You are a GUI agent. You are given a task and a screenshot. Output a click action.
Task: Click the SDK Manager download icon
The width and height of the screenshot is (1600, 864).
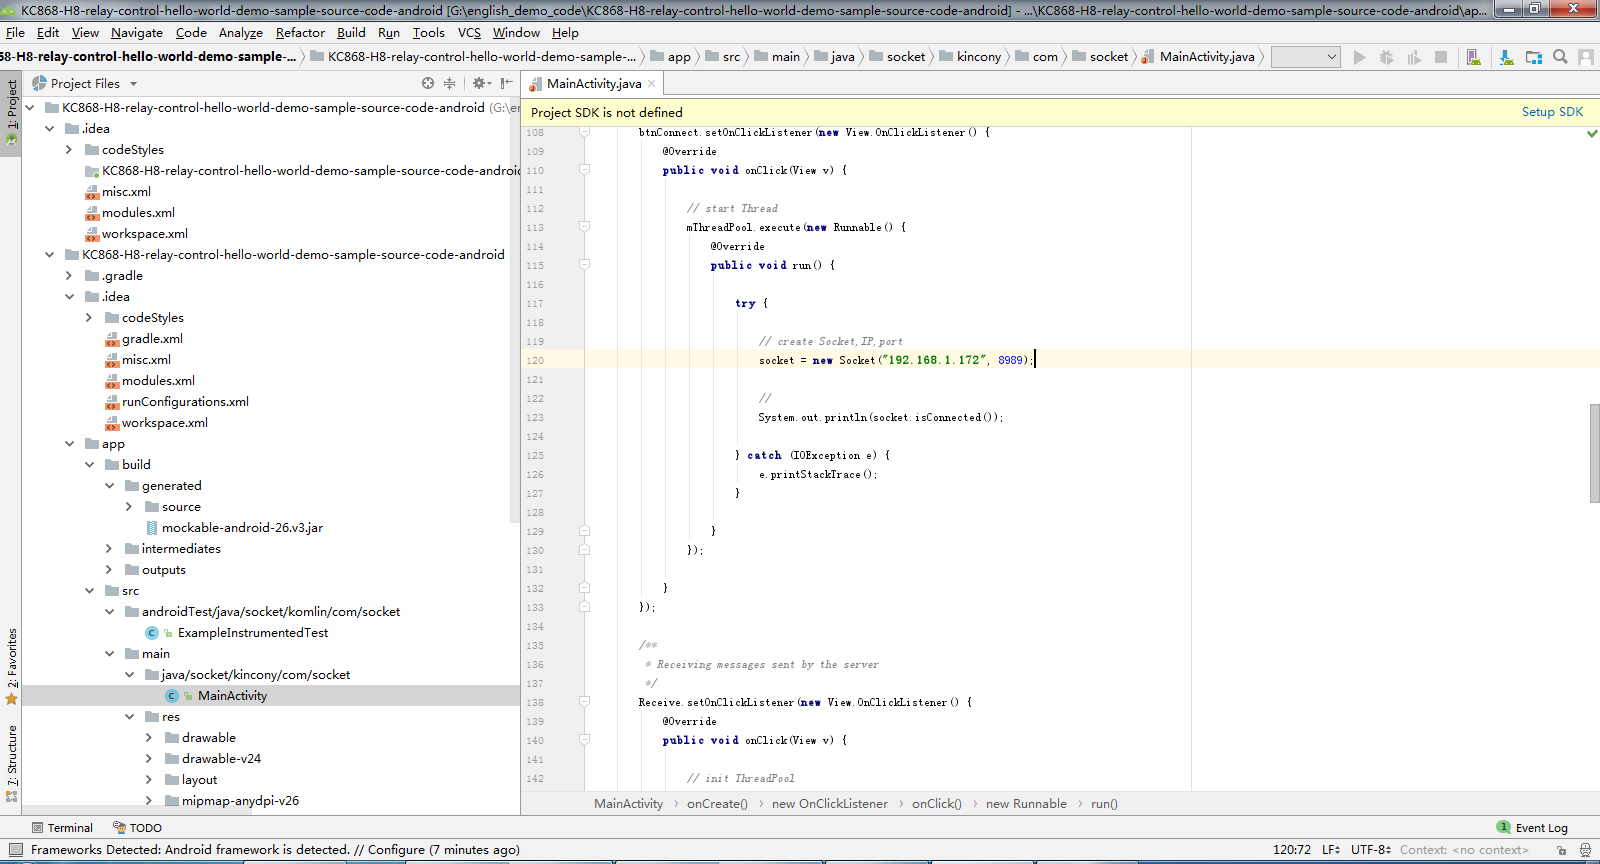pos(1506,57)
